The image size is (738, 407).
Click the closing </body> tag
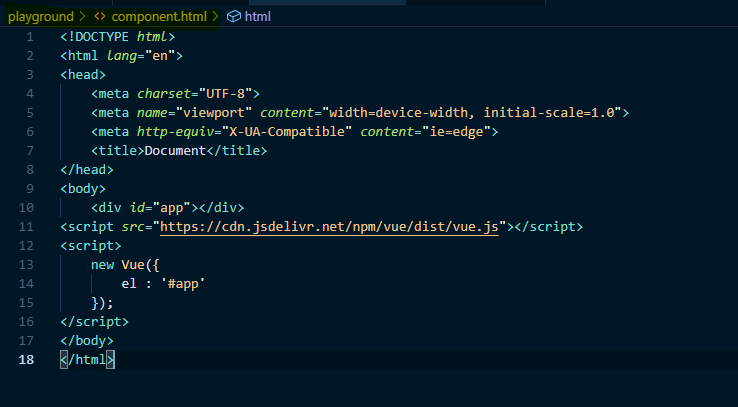[87, 341]
